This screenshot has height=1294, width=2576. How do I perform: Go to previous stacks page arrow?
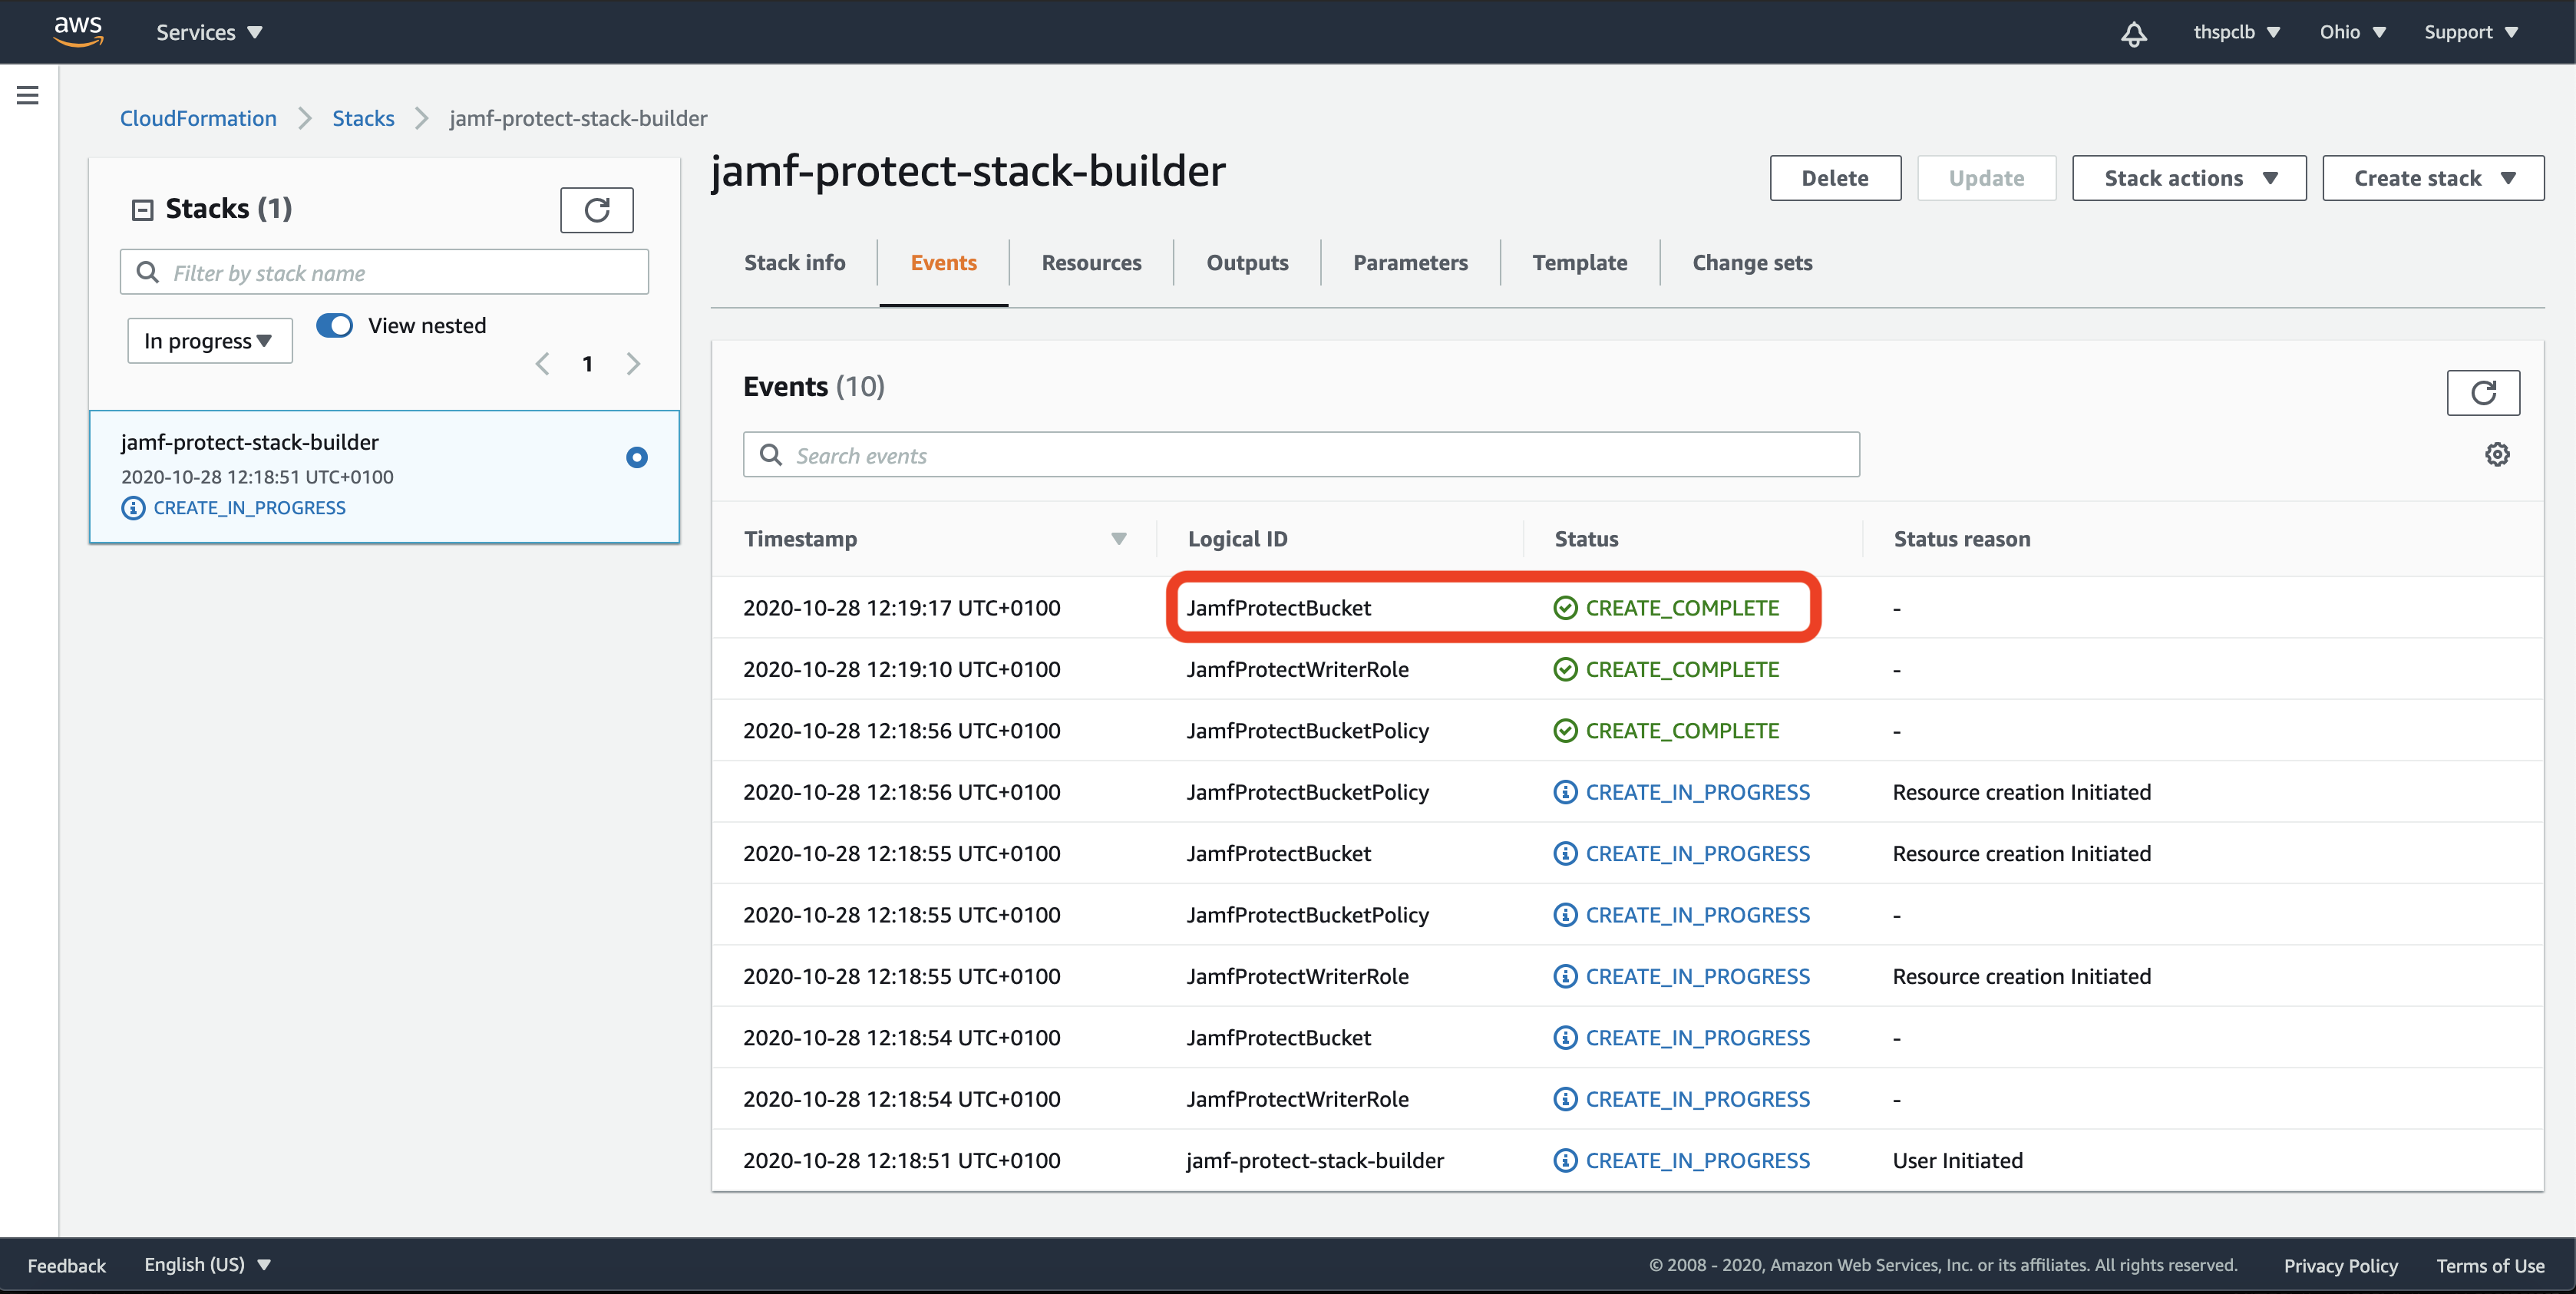(x=543, y=364)
